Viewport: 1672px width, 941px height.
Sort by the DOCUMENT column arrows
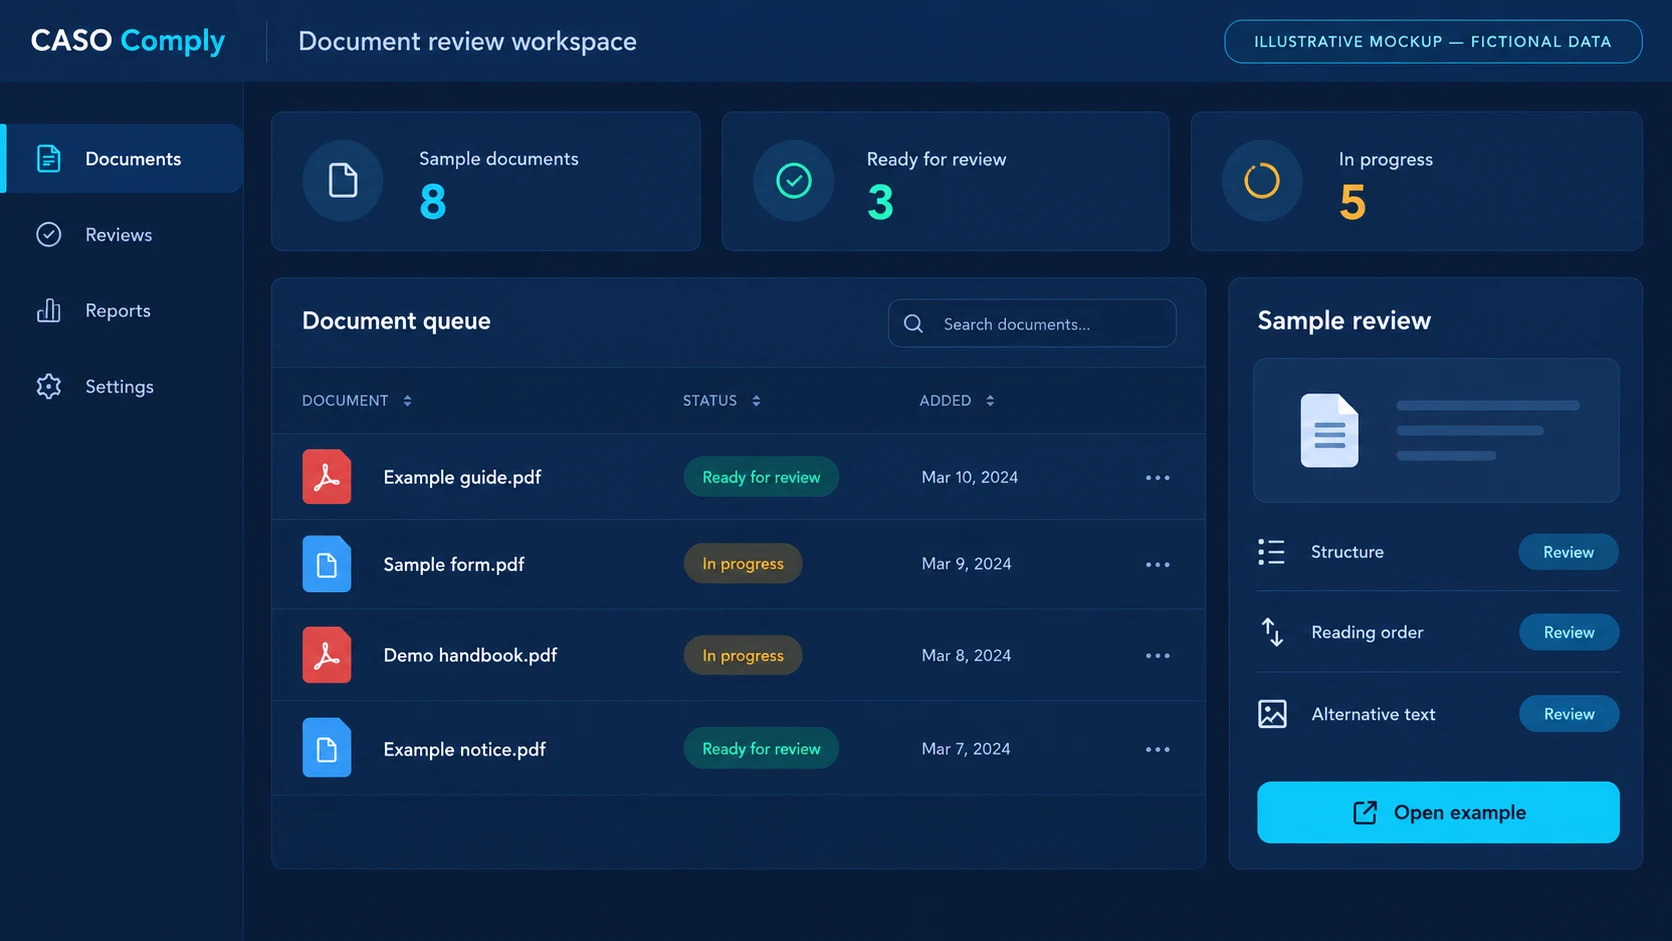point(407,401)
